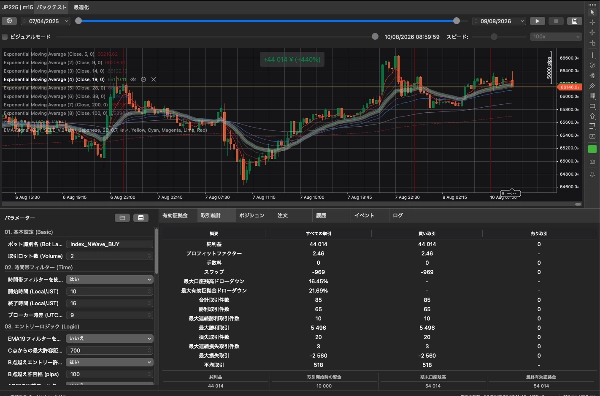The image size is (600, 396).
Task: Open the 履歴 tab
Action: coord(321,215)
